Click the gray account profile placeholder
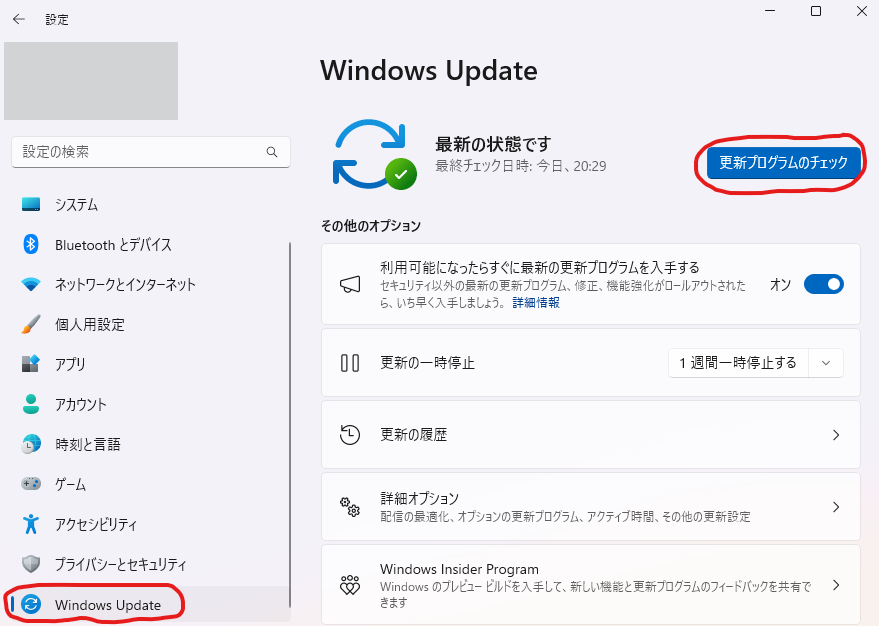 91,81
